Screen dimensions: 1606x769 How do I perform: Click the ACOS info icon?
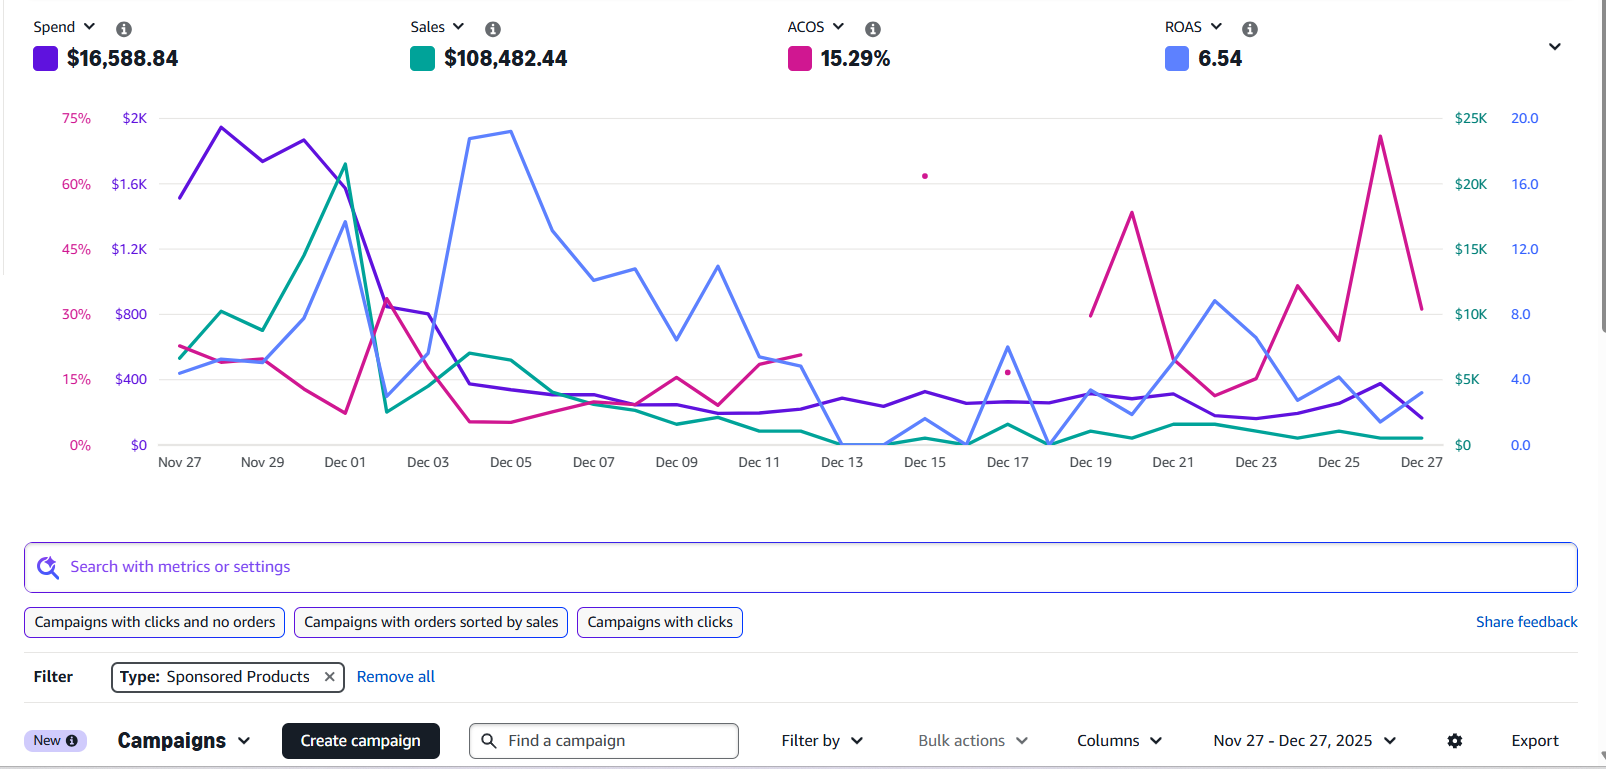point(873,29)
